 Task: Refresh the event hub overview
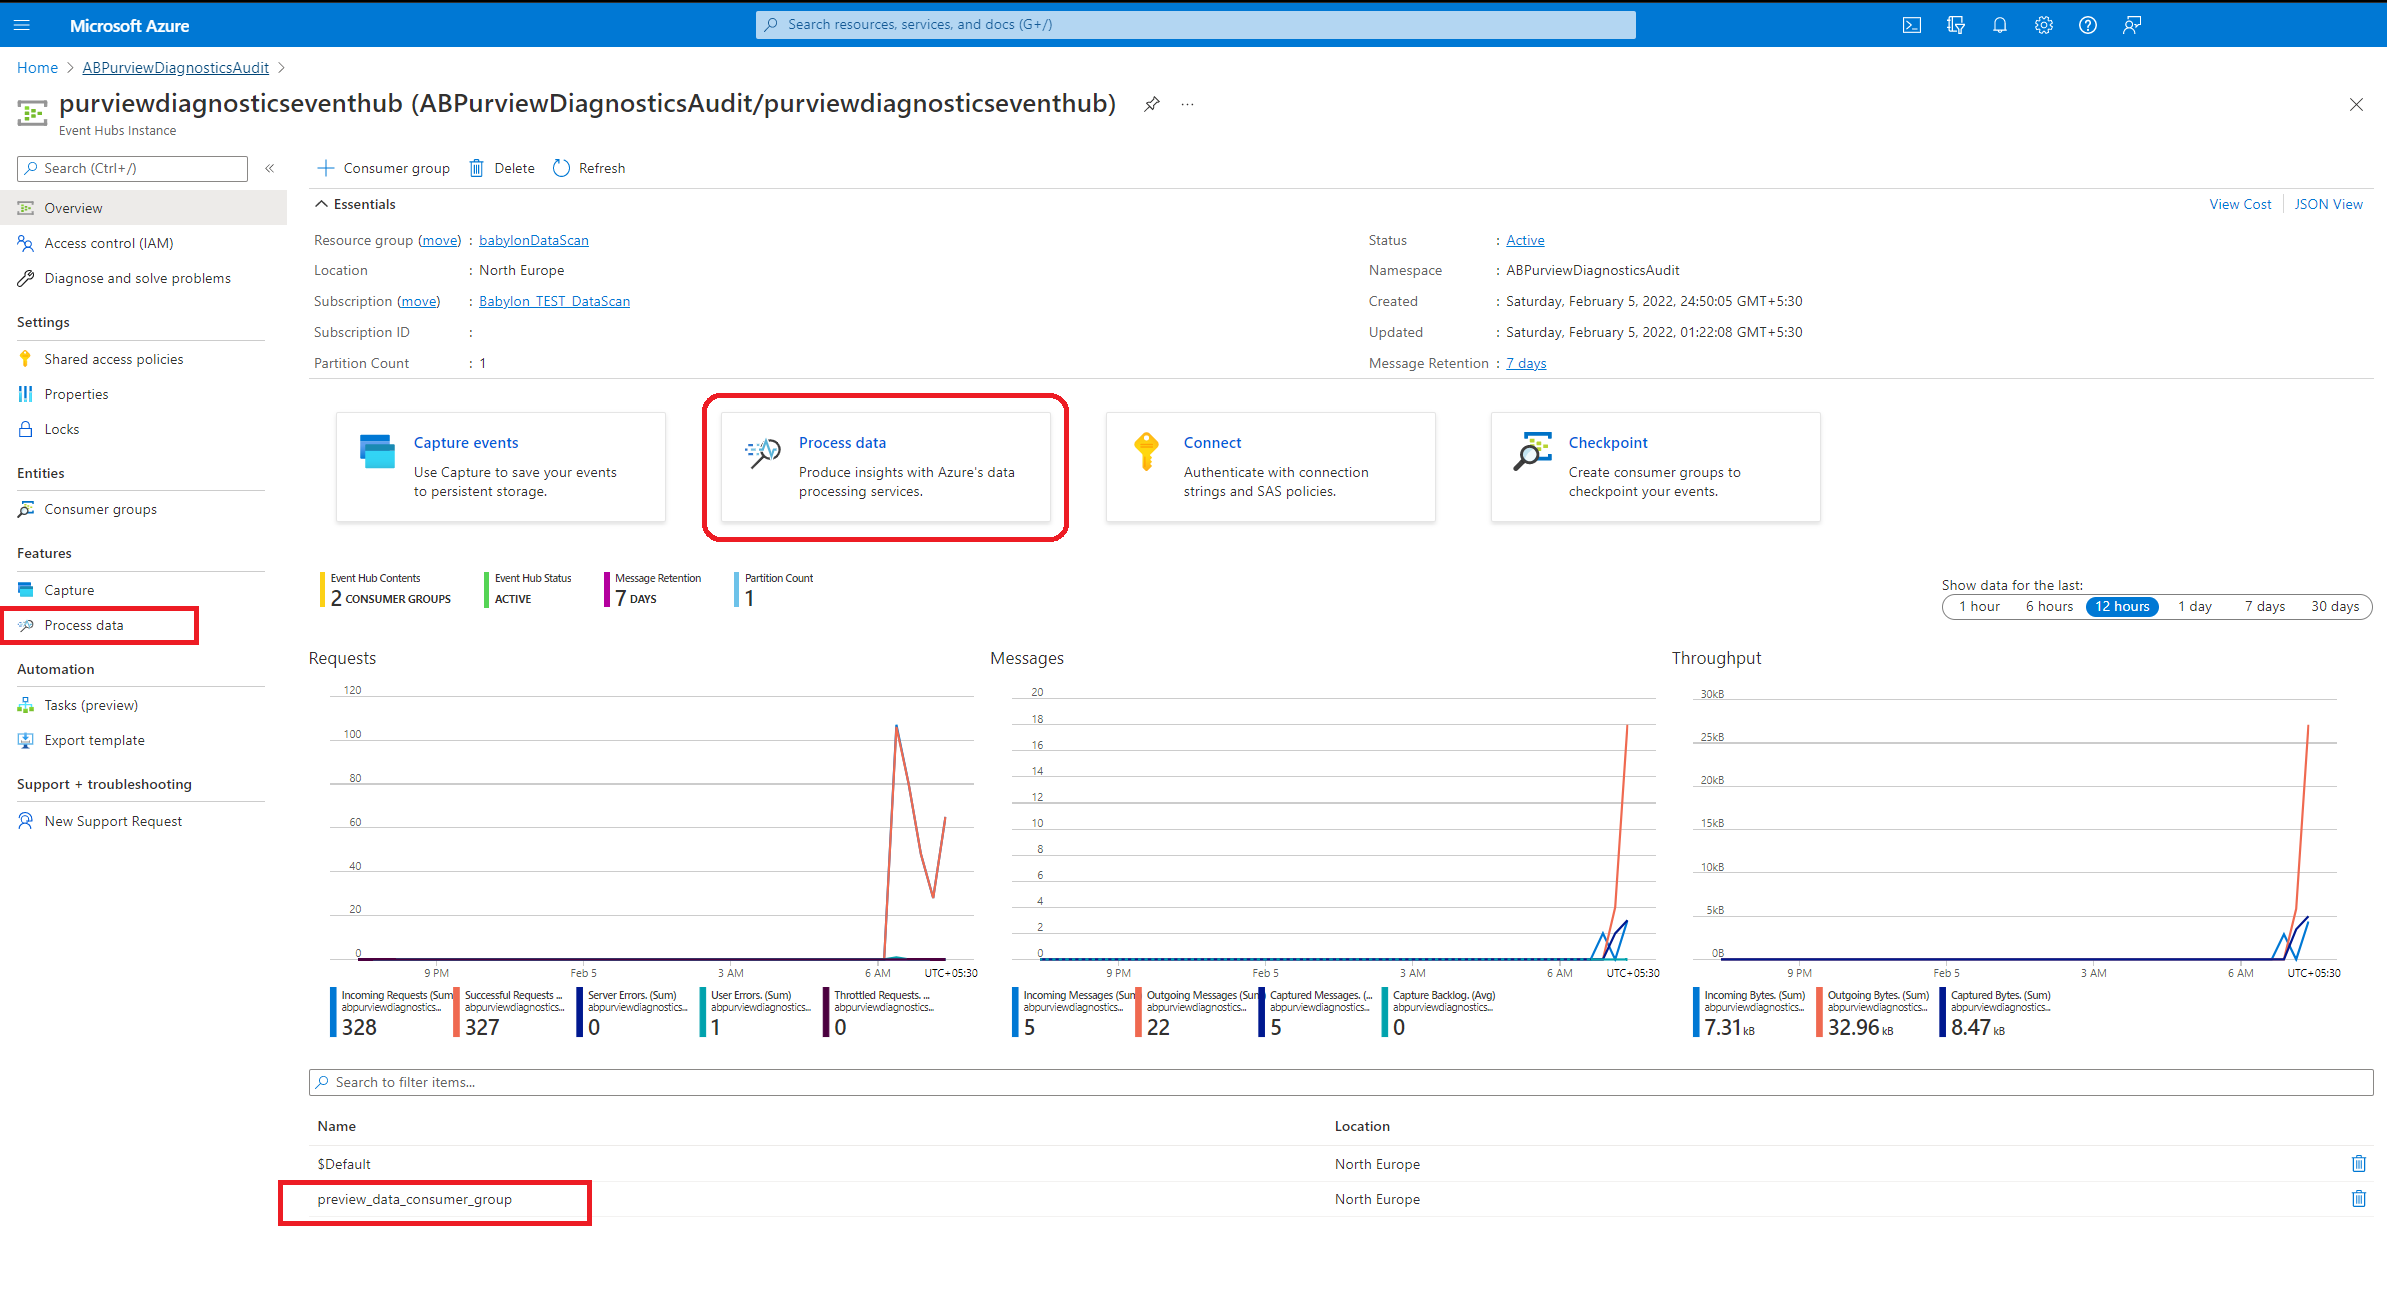point(589,168)
